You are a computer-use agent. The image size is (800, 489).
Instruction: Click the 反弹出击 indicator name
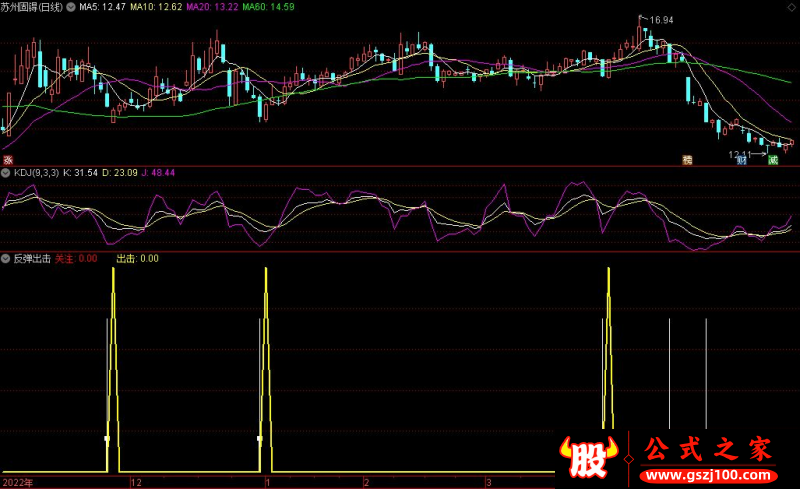point(32,258)
